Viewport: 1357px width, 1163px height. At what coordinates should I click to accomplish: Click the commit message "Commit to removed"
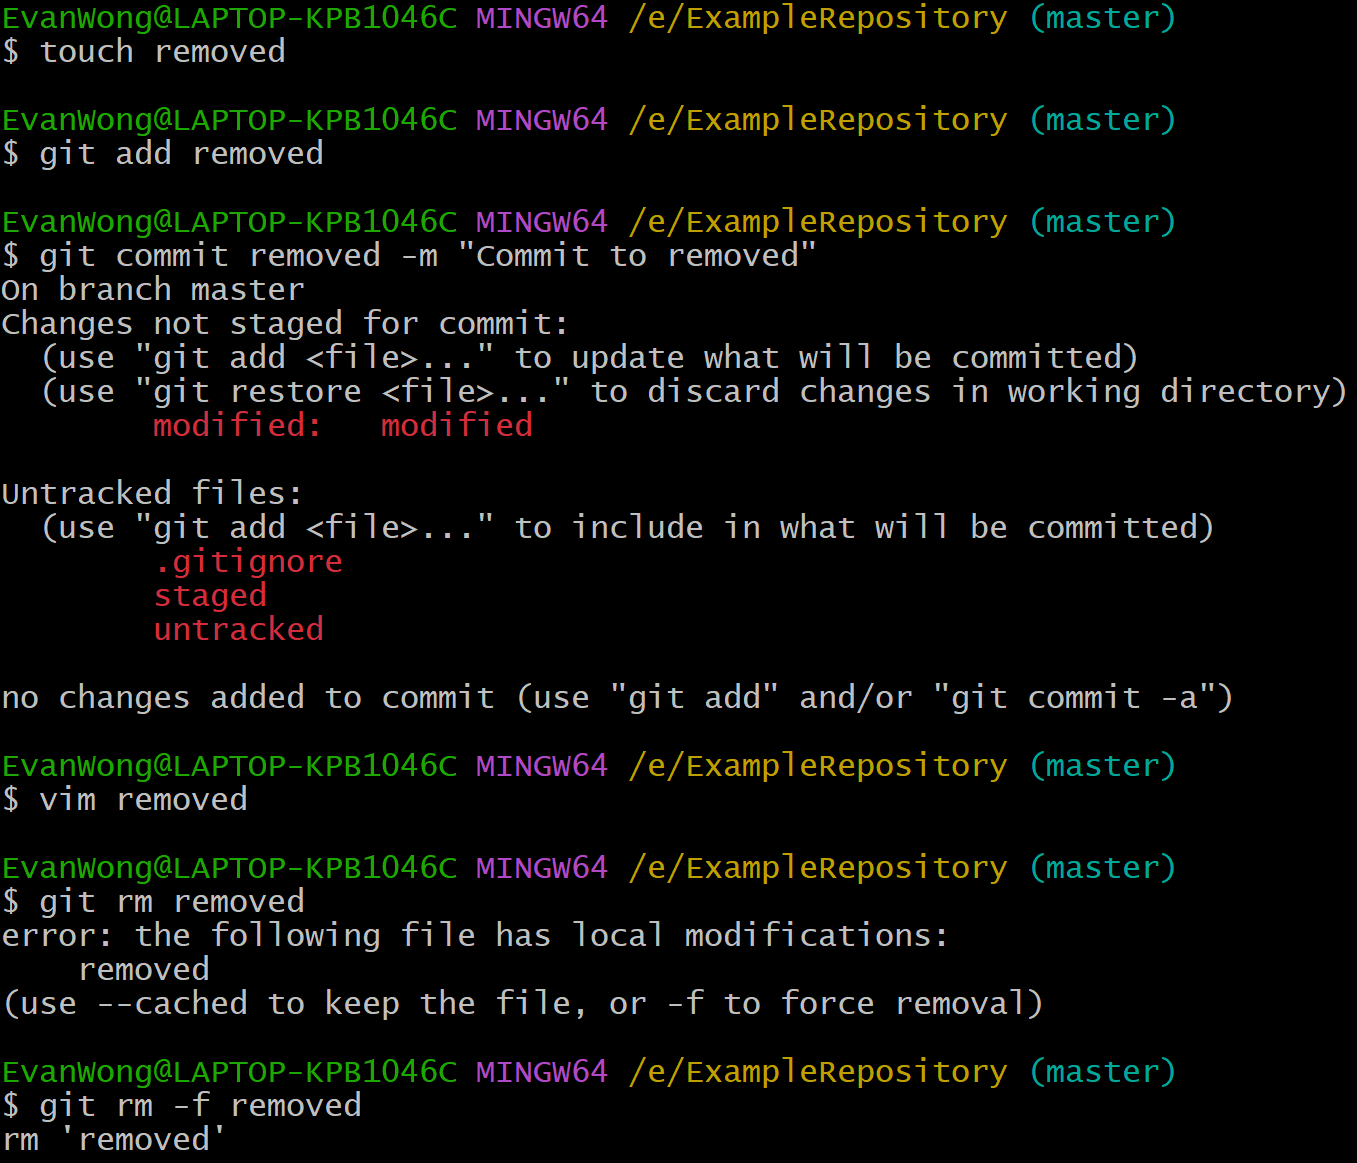tap(636, 256)
